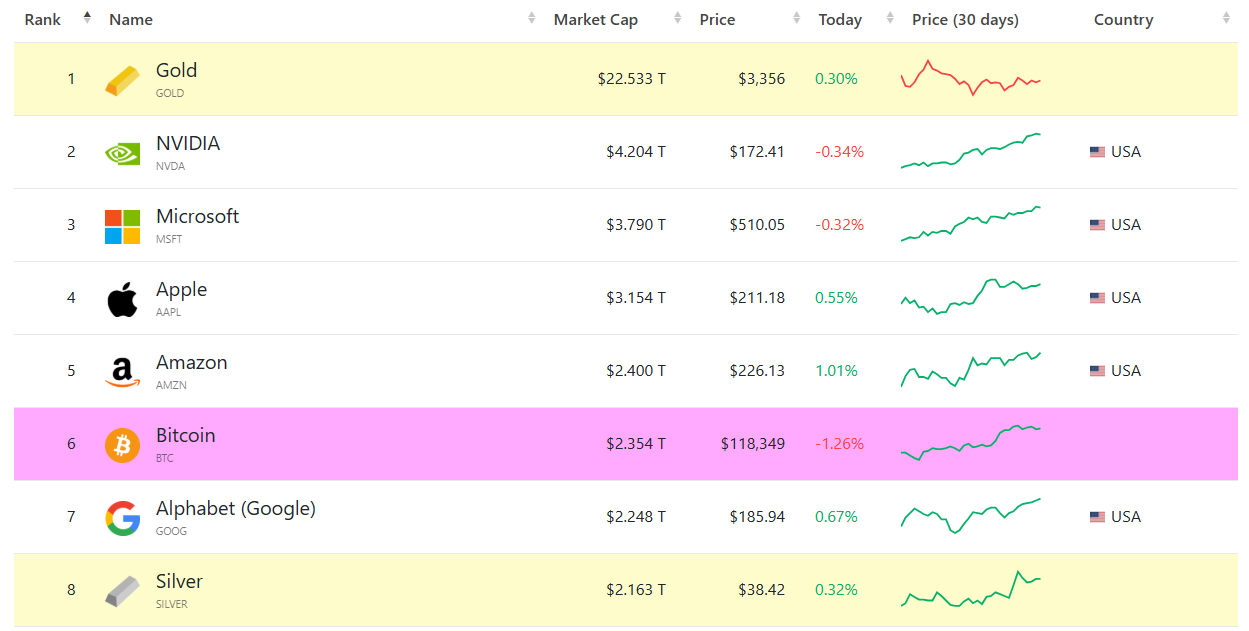This screenshot has height=631, width=1249.
Task: Click the Silver bar icon
Action: click(x=122, y=591)
